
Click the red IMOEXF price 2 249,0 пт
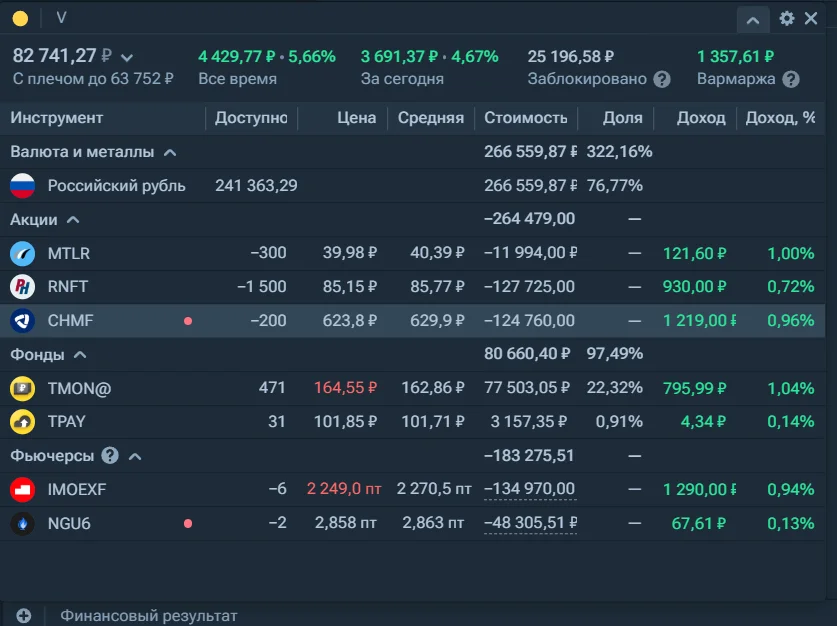344,489
